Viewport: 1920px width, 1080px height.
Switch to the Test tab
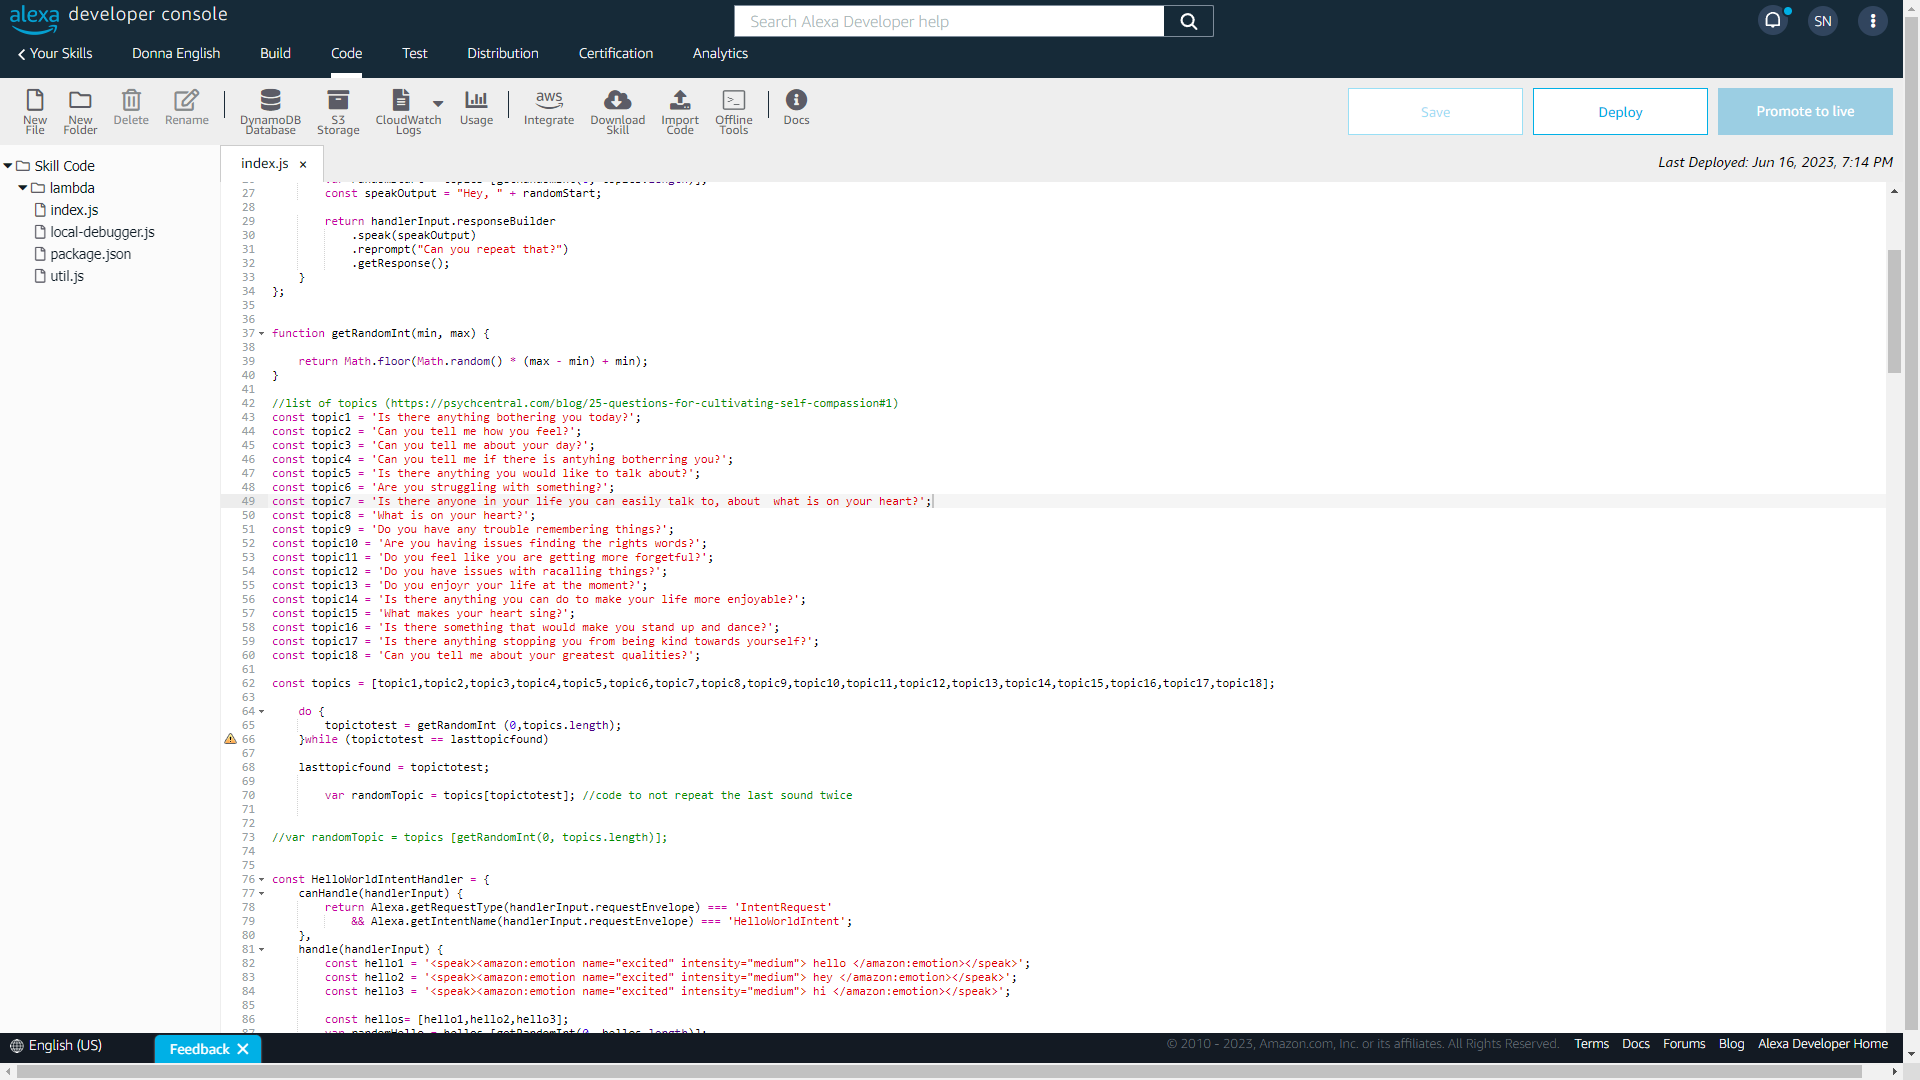(414, 53)
